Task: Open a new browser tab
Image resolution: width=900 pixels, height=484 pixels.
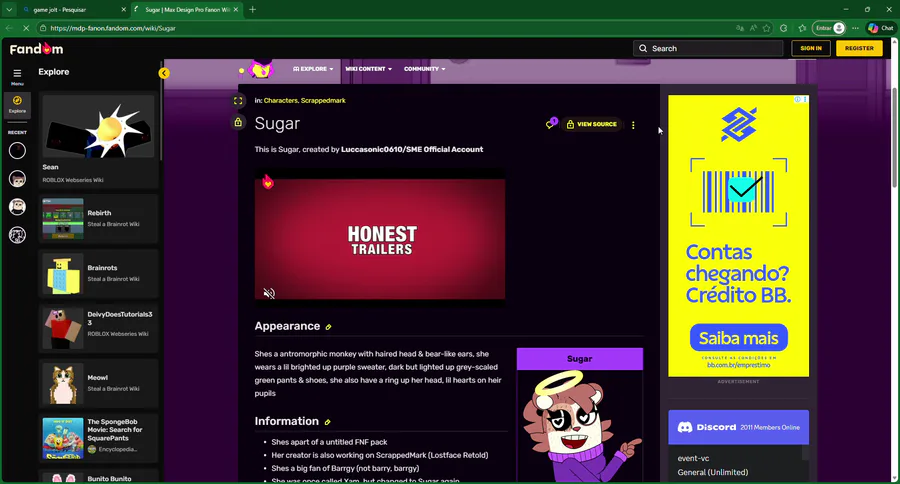Action: click(x=253, y=10)
